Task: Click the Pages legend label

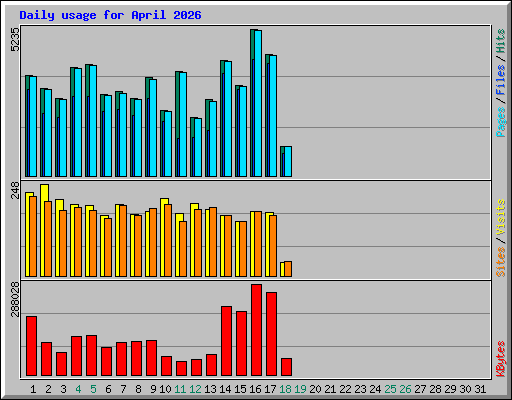Action: [501, 122]
